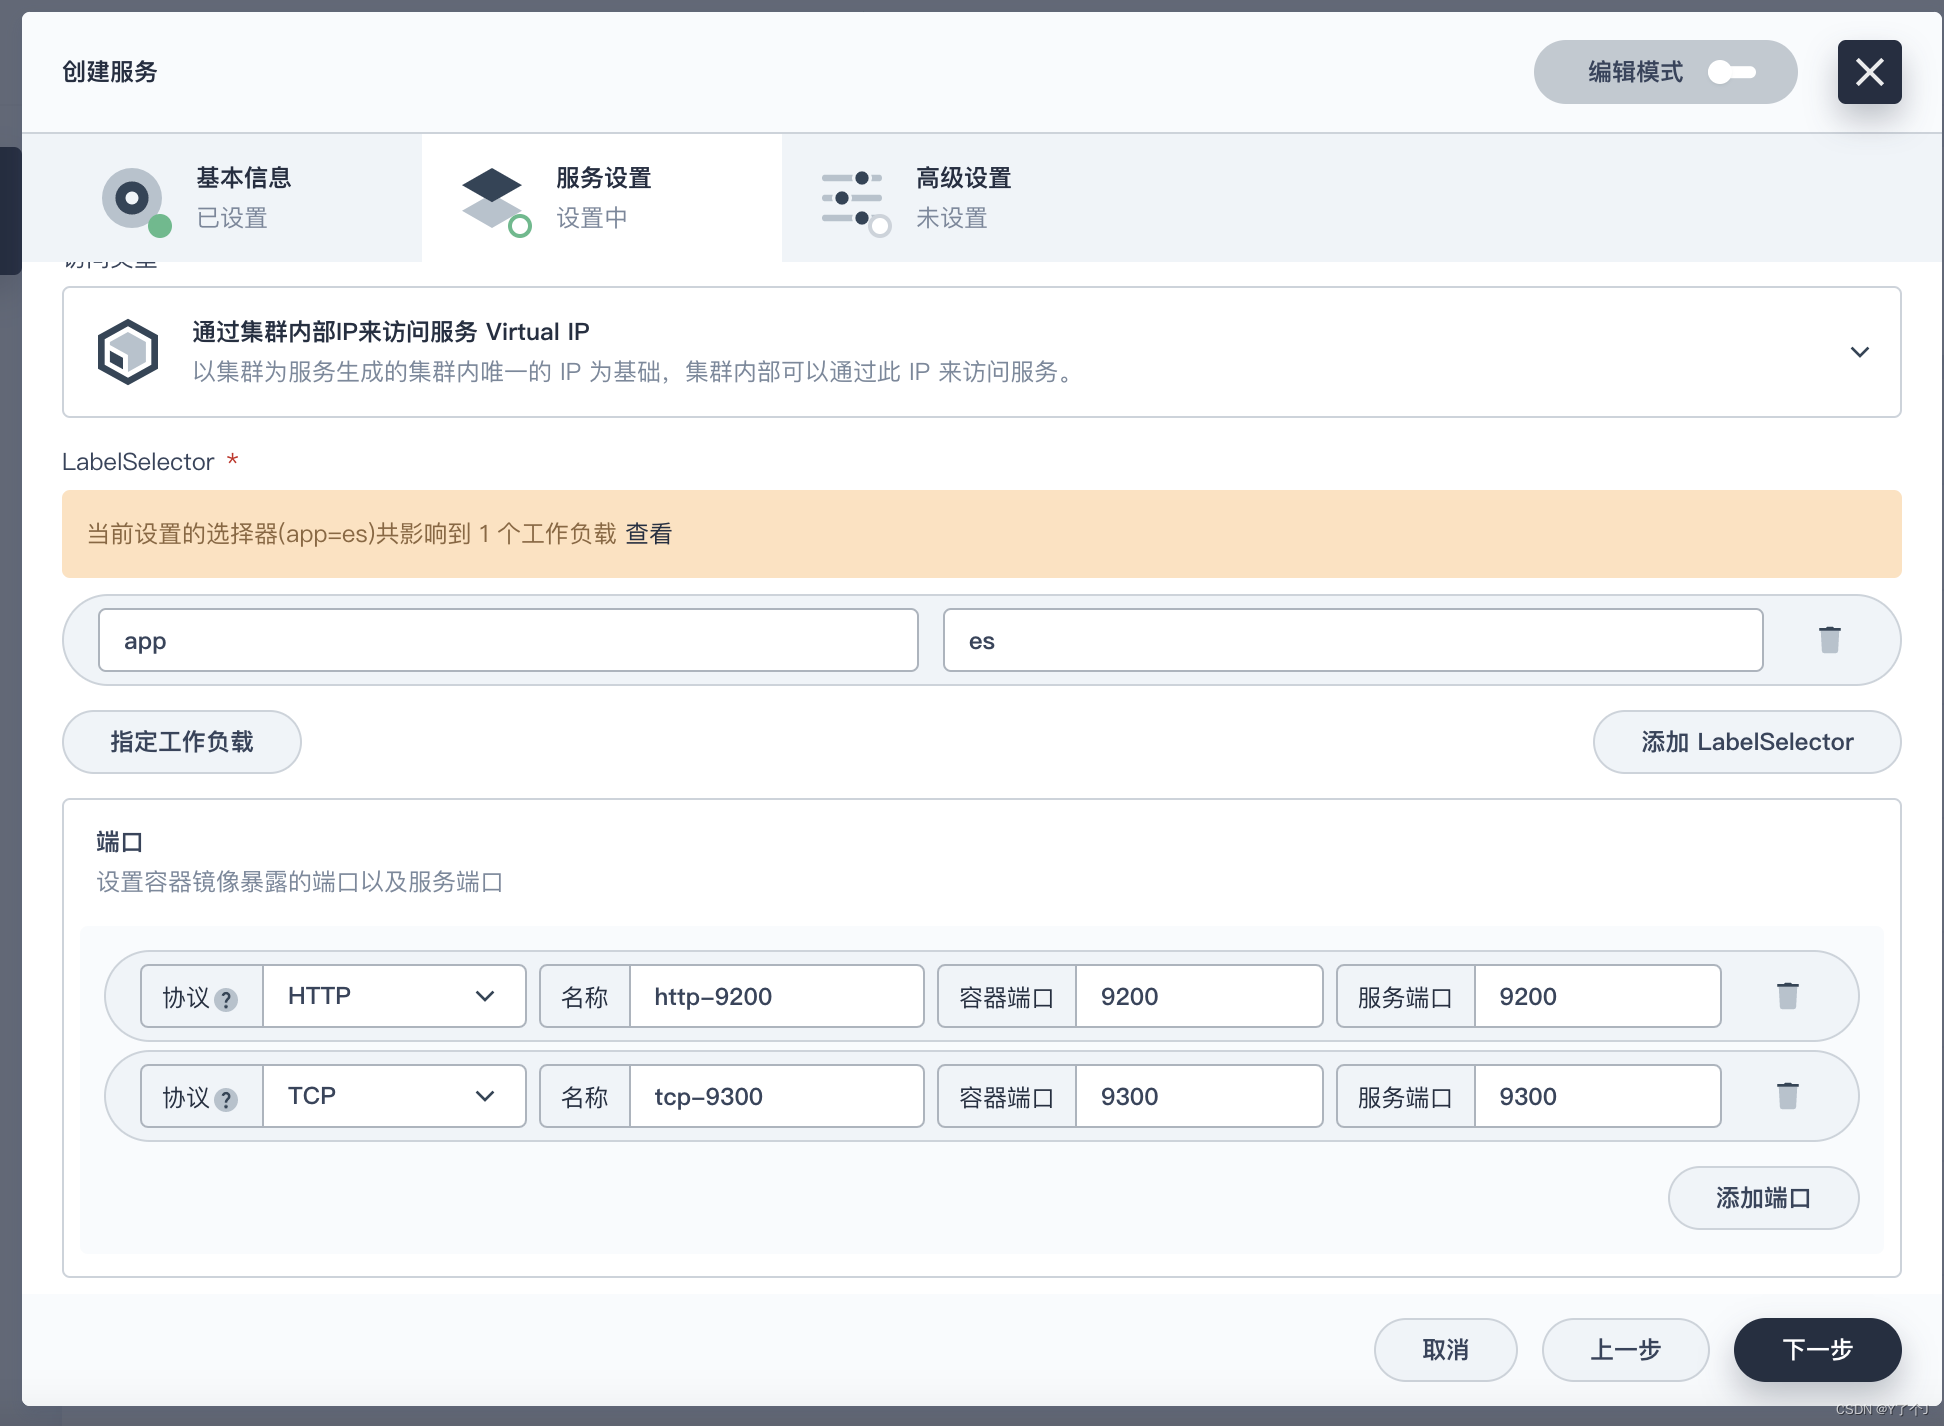The image size is (1944, 1426).
Task: Click 服务端口 field with 9300
Action: click(1598, 1096)
